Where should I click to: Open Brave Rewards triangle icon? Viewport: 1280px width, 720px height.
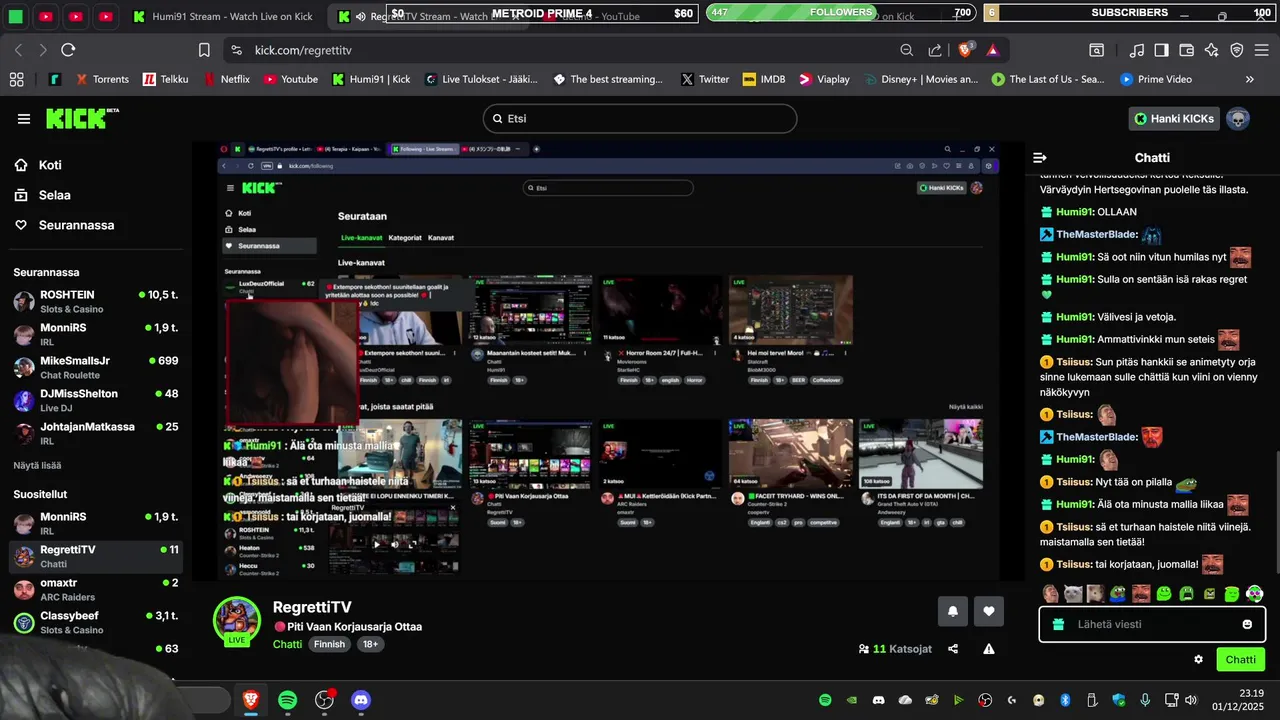(992, 50)
